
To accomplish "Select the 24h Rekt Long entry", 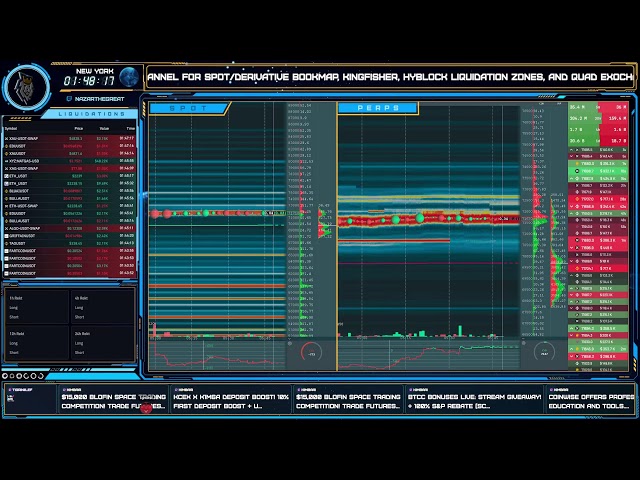I will click(x=78, y=343).
